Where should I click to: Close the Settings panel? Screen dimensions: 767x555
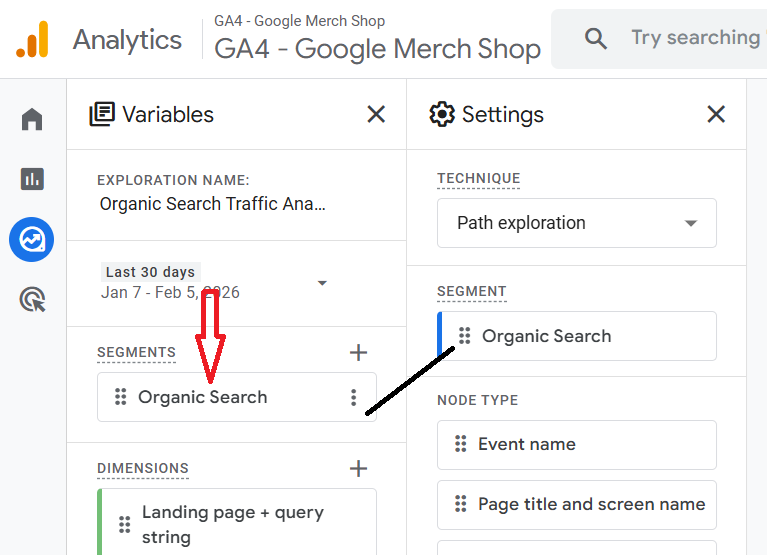(x=716, y=114)
